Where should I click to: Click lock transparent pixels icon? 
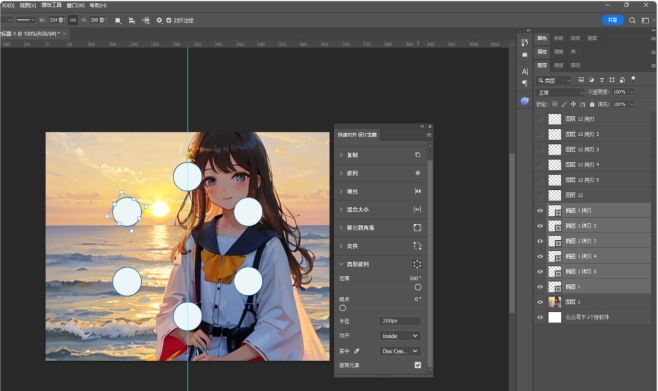tap(554, 104)
